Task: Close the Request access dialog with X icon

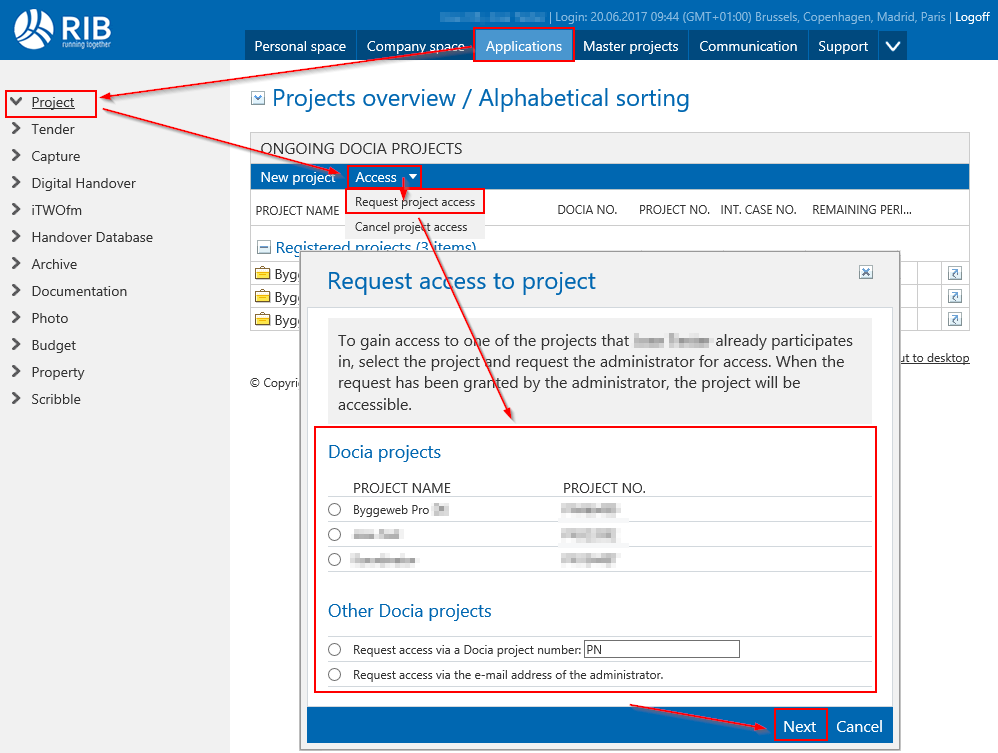Action: (x=866, y=272)
